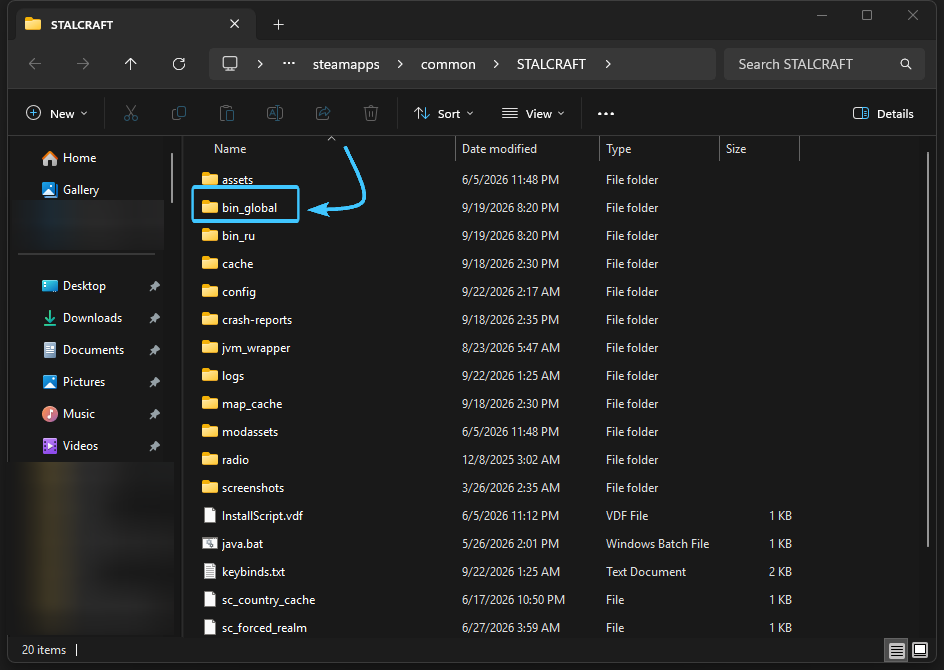Click the Delete trash can icon
Screen dimensions: 944x670
click(x=371, y=113)
